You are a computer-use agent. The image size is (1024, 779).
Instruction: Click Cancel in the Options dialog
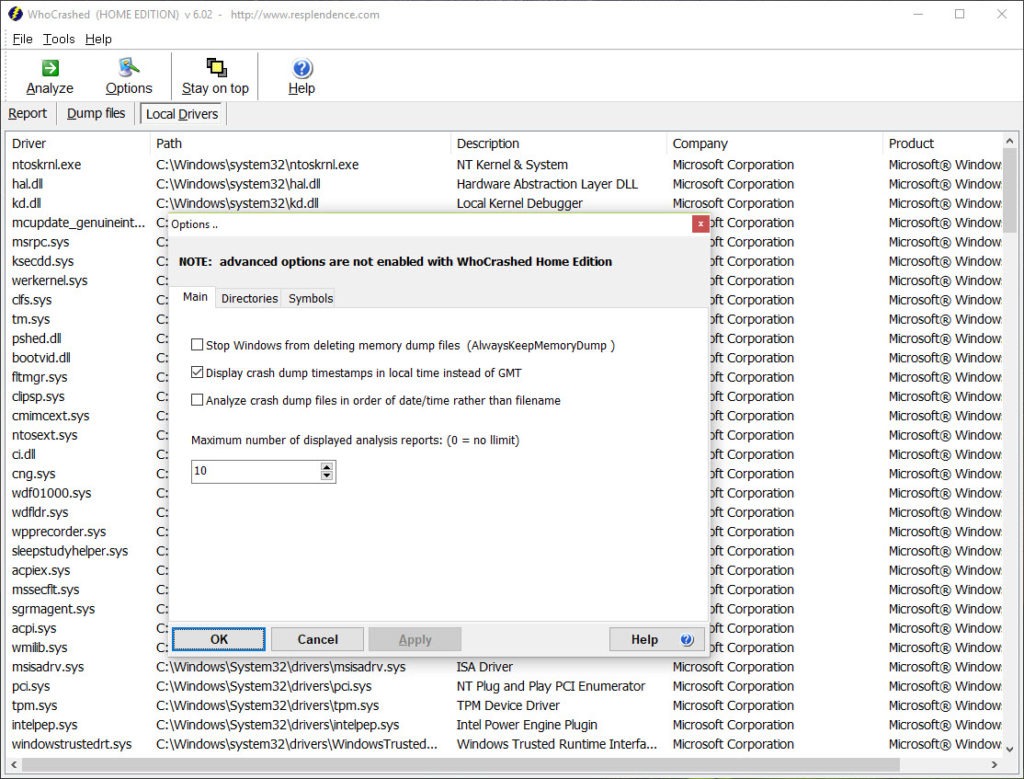click(x=317, y=639)
